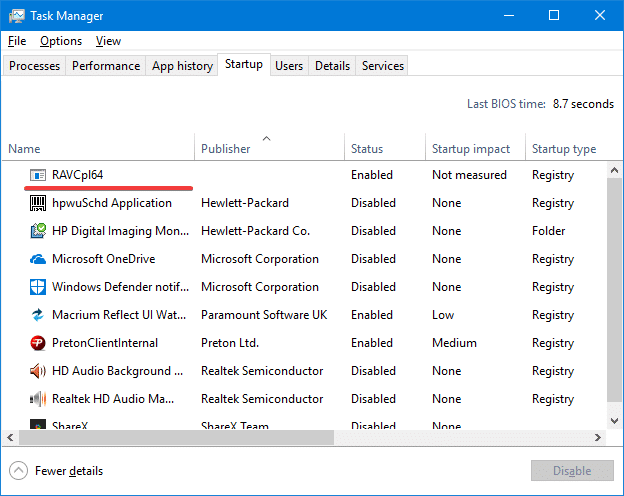Click the hpwuSchd Application barcode icon
The width and height of the screenshot is (624, 496).
point(38,203)
